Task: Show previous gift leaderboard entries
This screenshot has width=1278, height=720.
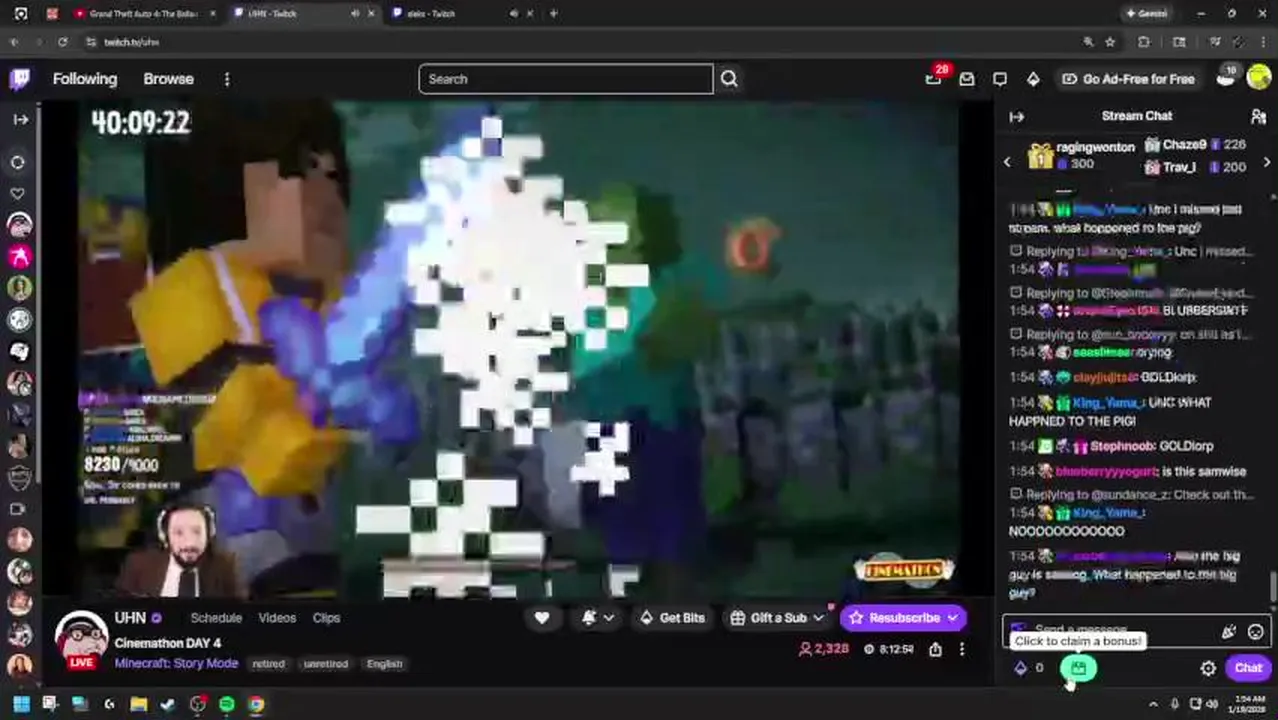Action: (x=1007, y=162)
